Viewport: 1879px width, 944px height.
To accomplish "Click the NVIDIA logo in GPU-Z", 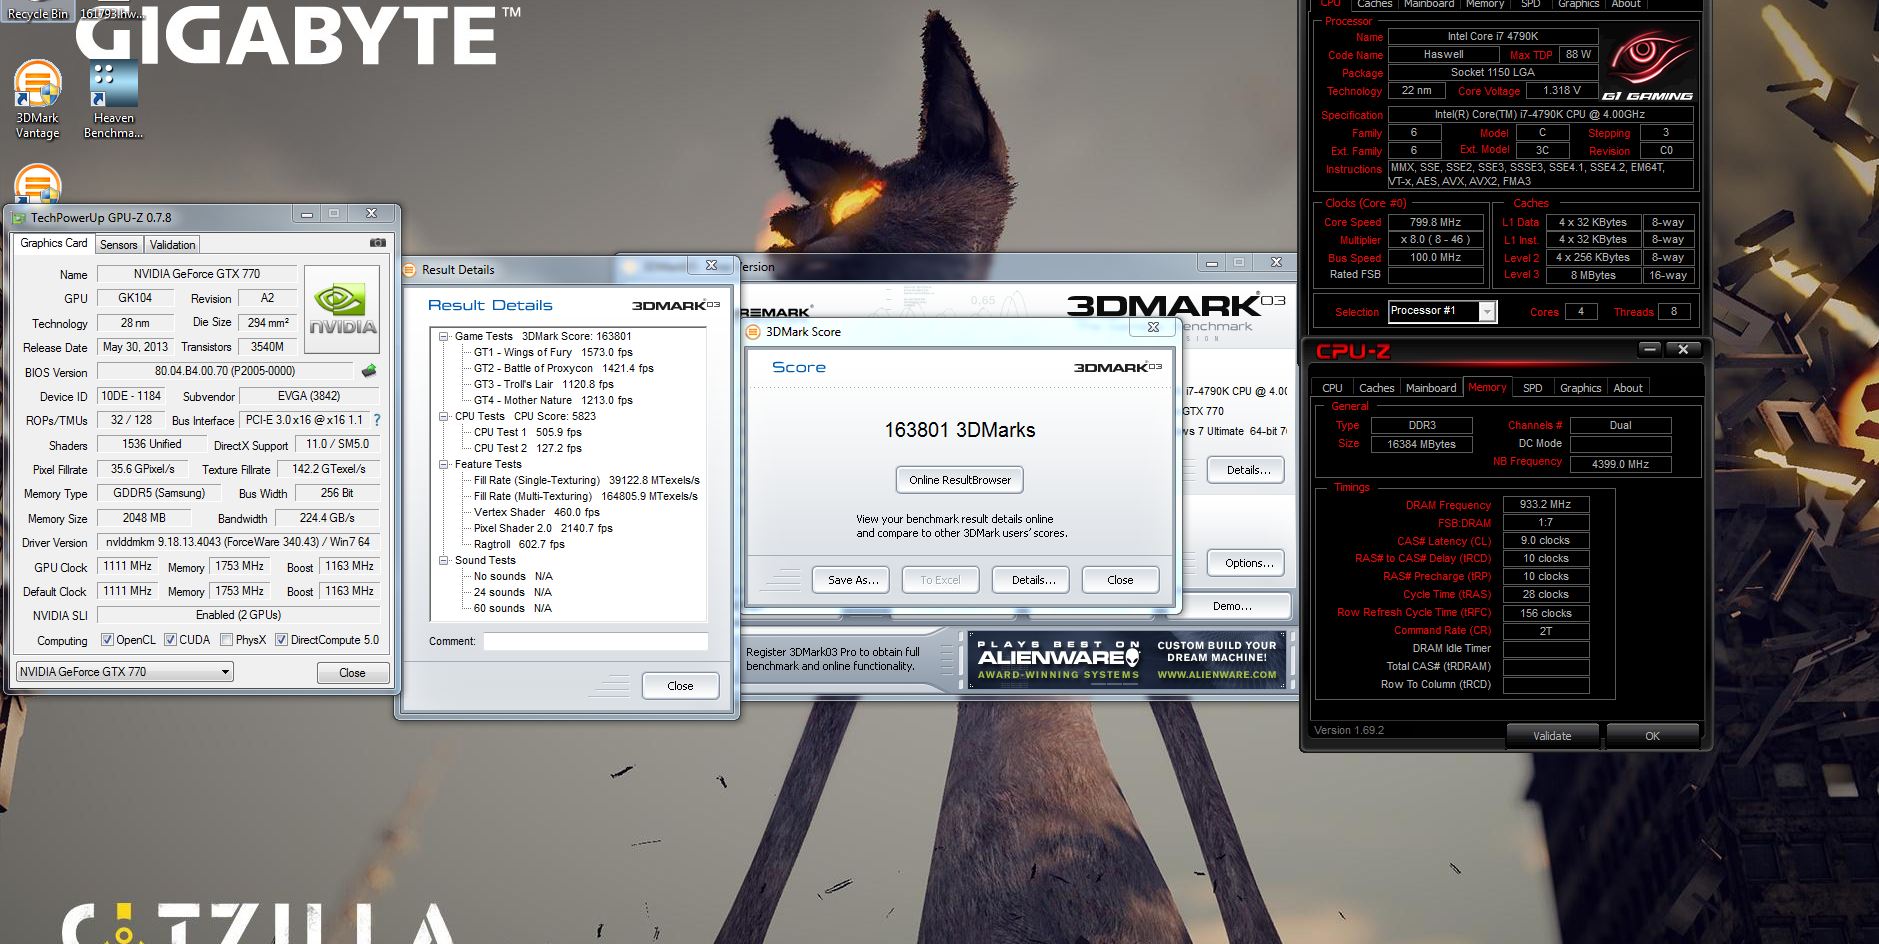I will pyautogui.click(x=342, y=309).
